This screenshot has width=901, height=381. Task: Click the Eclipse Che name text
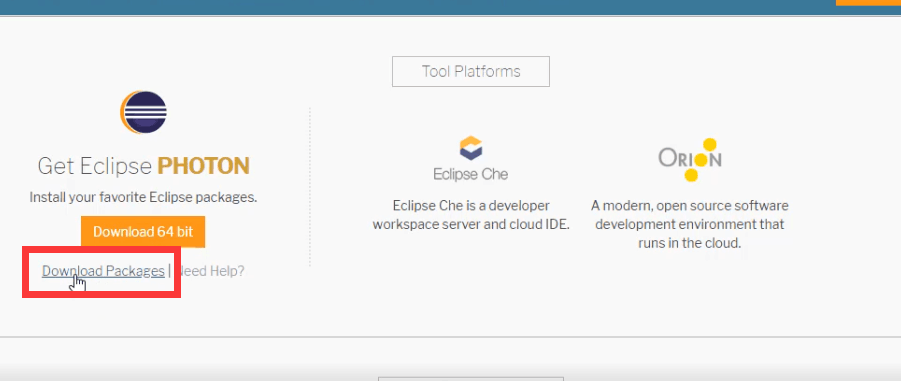[471, 174]
